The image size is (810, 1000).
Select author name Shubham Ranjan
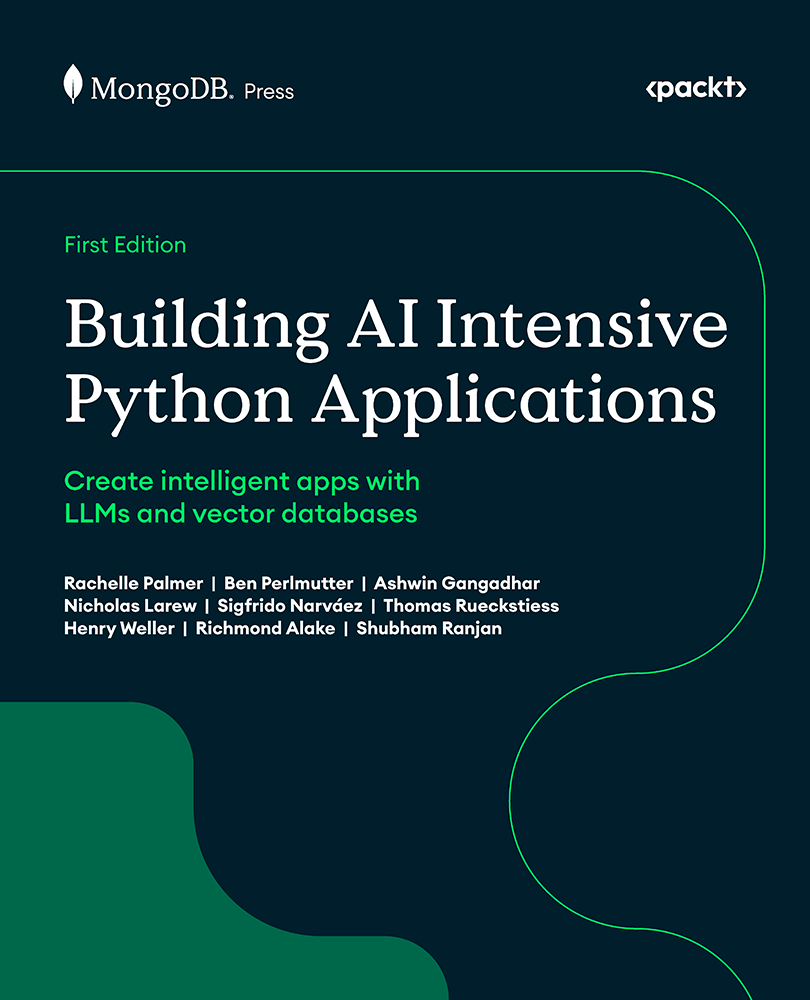[429, 629]
